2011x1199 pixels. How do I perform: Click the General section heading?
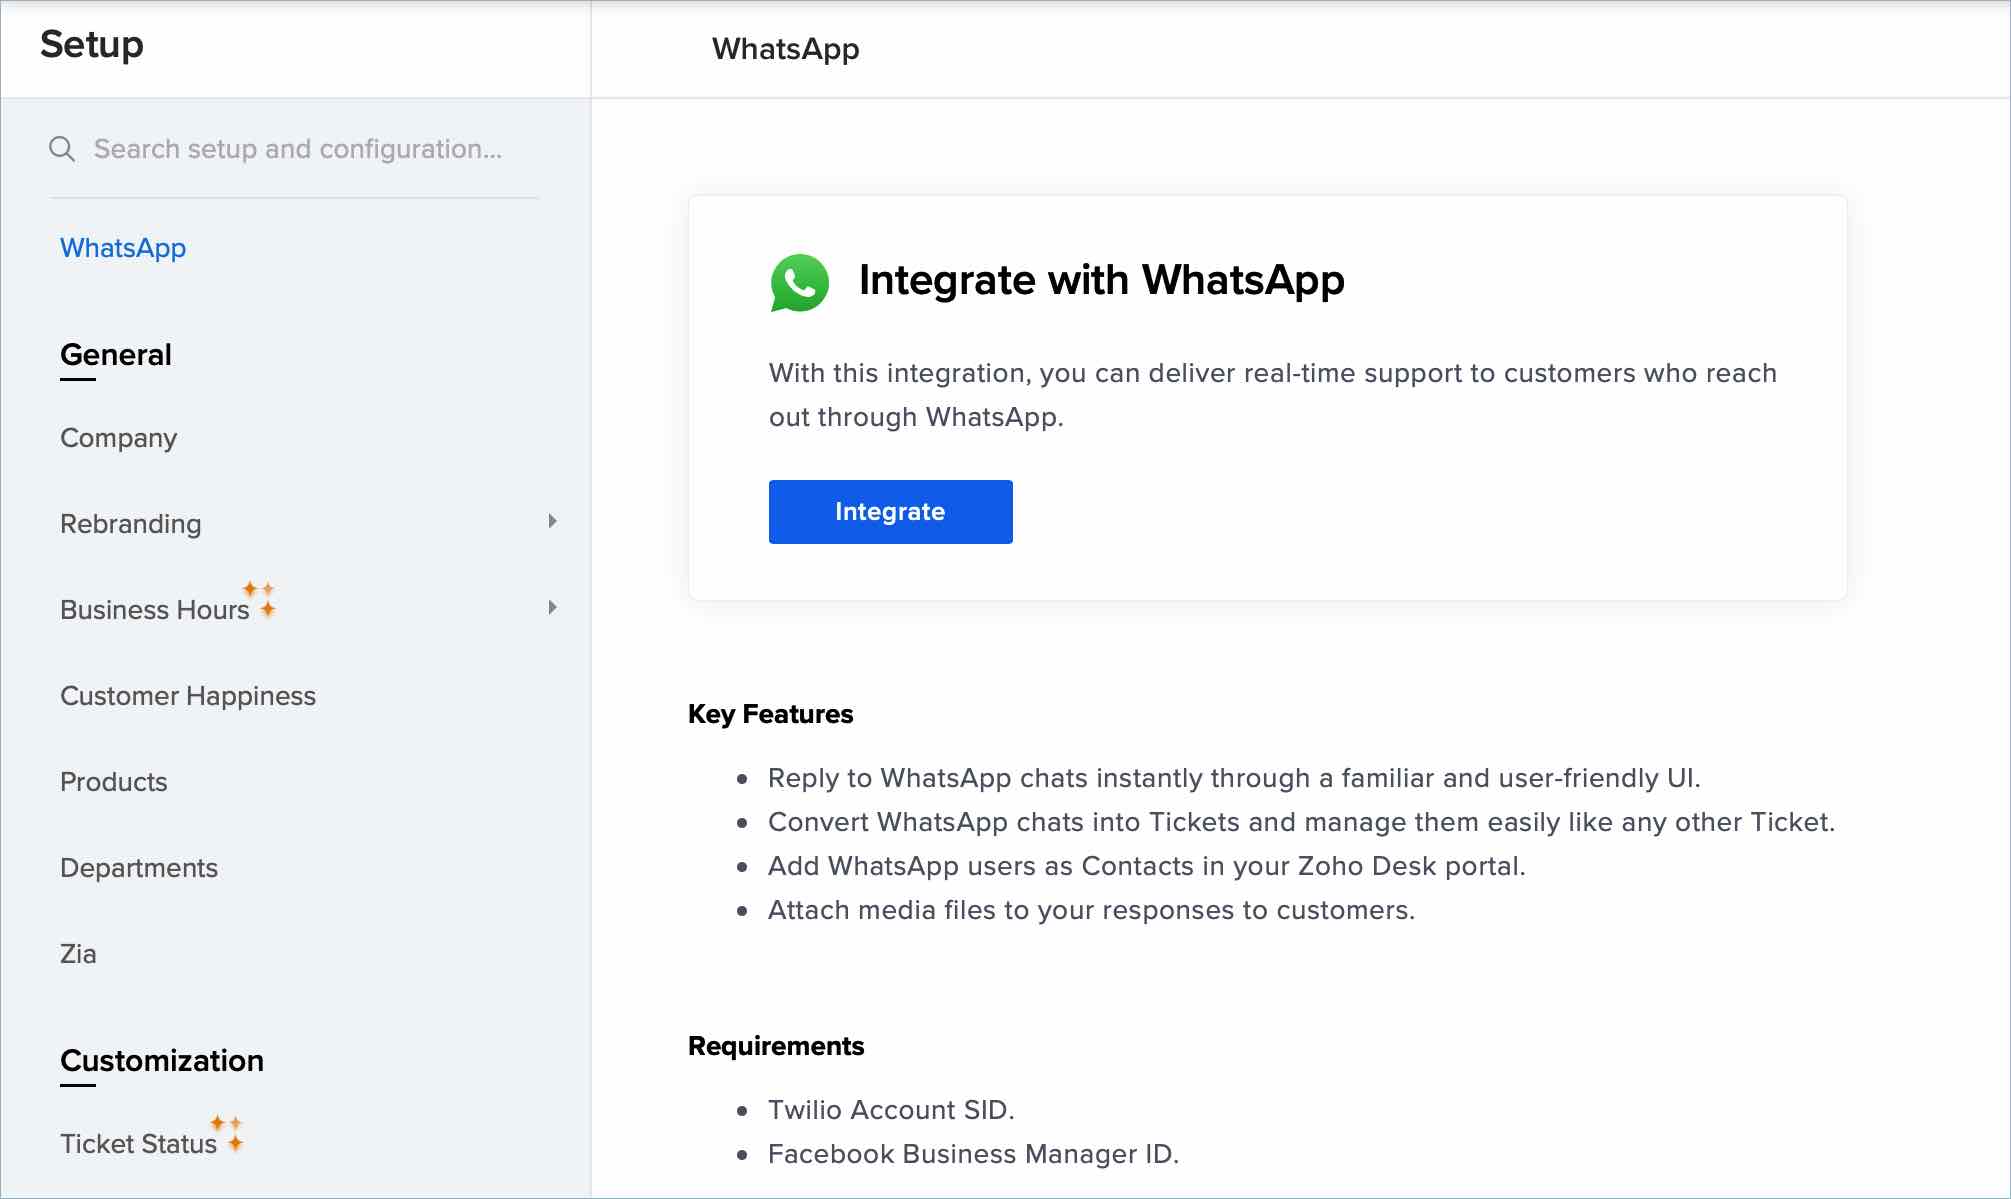116,355
